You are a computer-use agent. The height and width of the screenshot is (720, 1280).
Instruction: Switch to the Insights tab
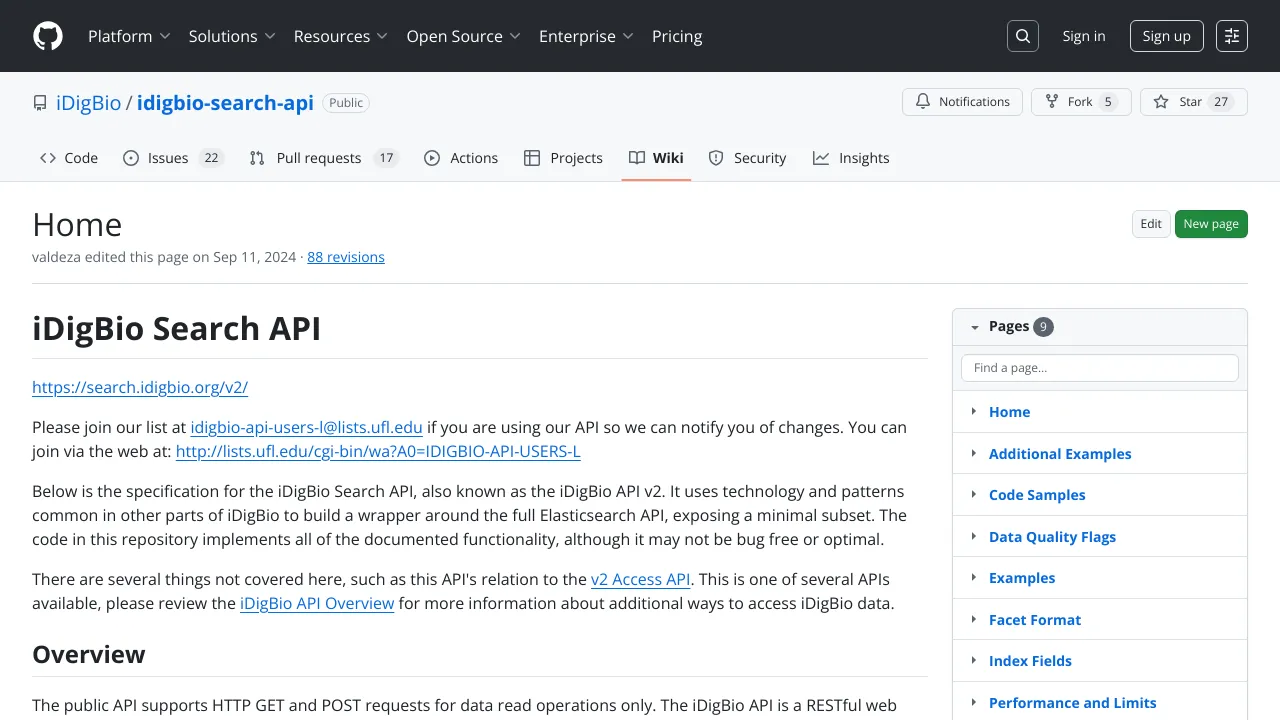pyautogui.click(x=851, y=158)
